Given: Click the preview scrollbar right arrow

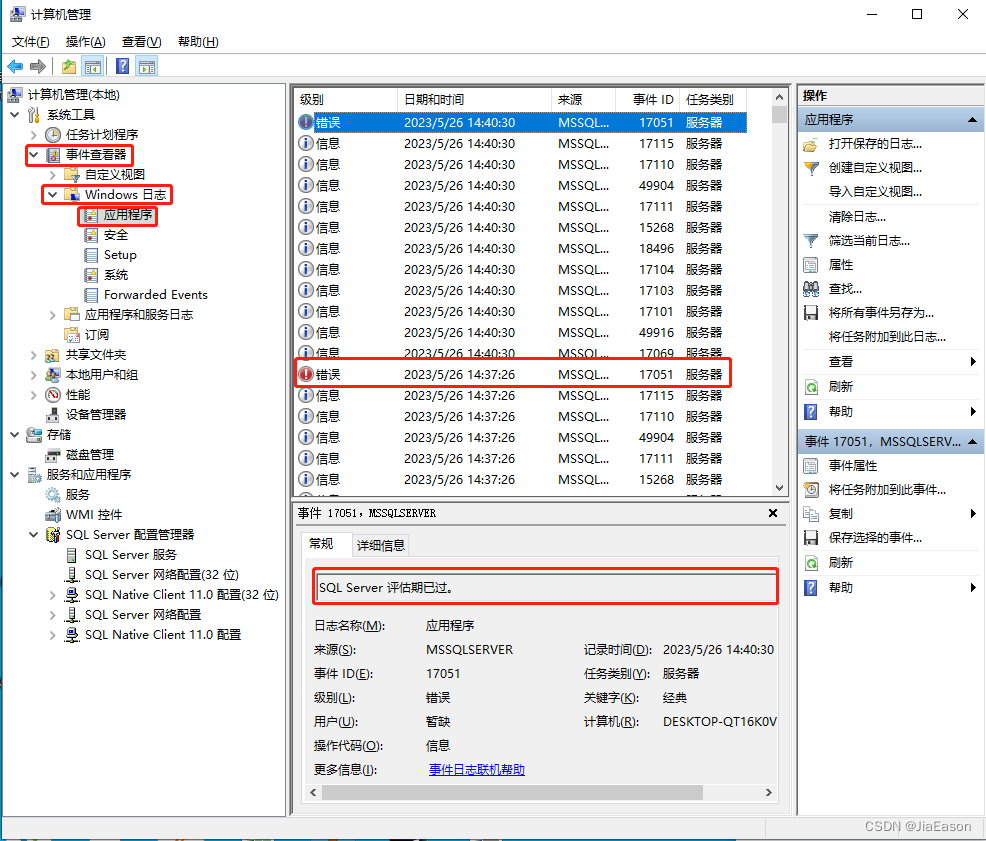Looking at the screenshot, I should [x=768, y=793].
